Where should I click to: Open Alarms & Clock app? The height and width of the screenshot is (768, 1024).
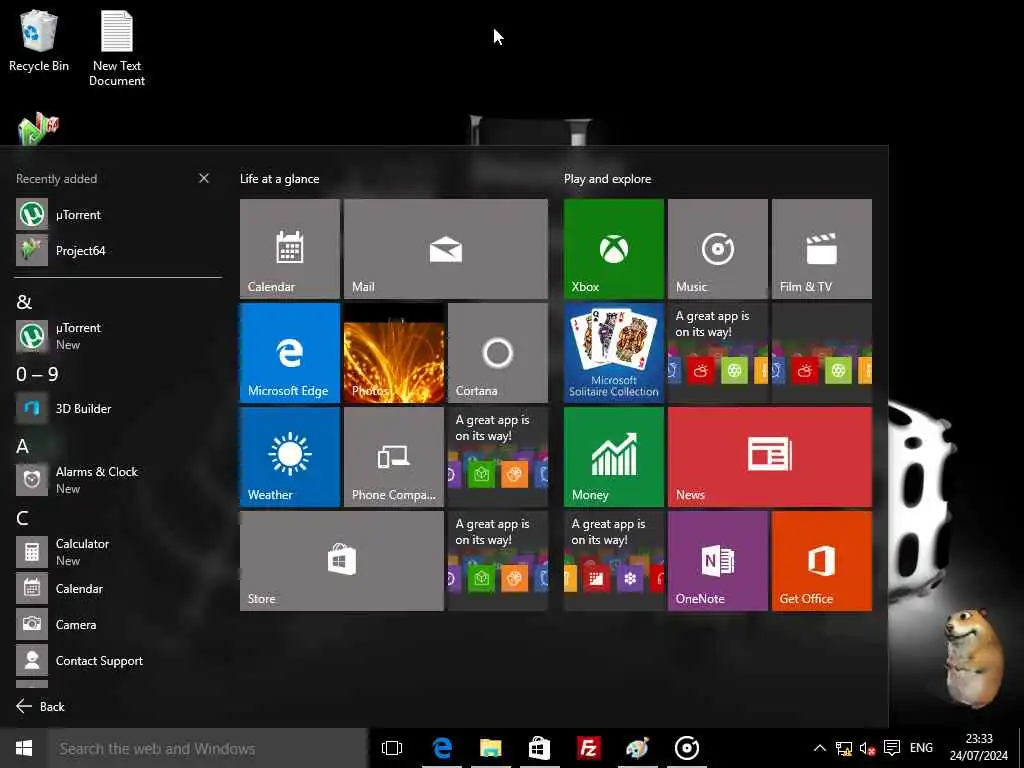pos(118,479)
